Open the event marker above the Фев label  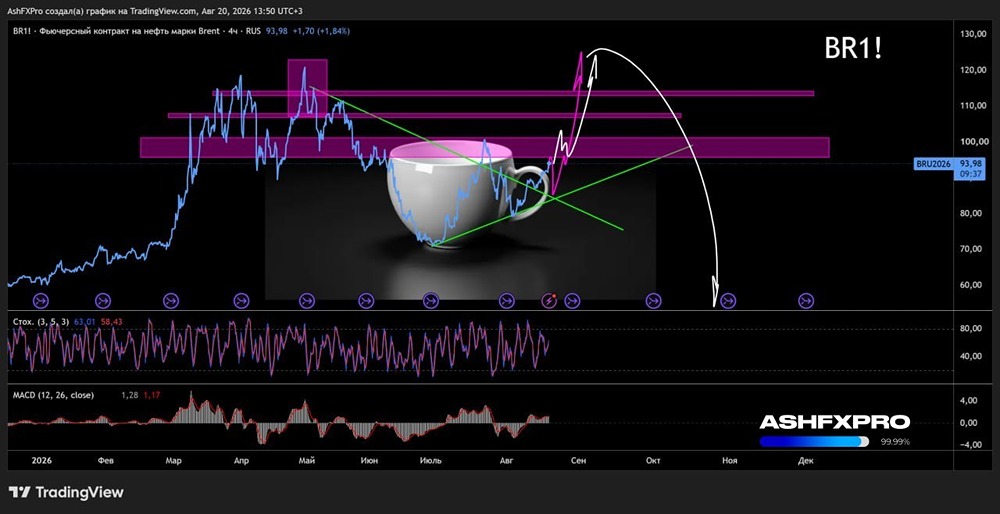point(103,300)
